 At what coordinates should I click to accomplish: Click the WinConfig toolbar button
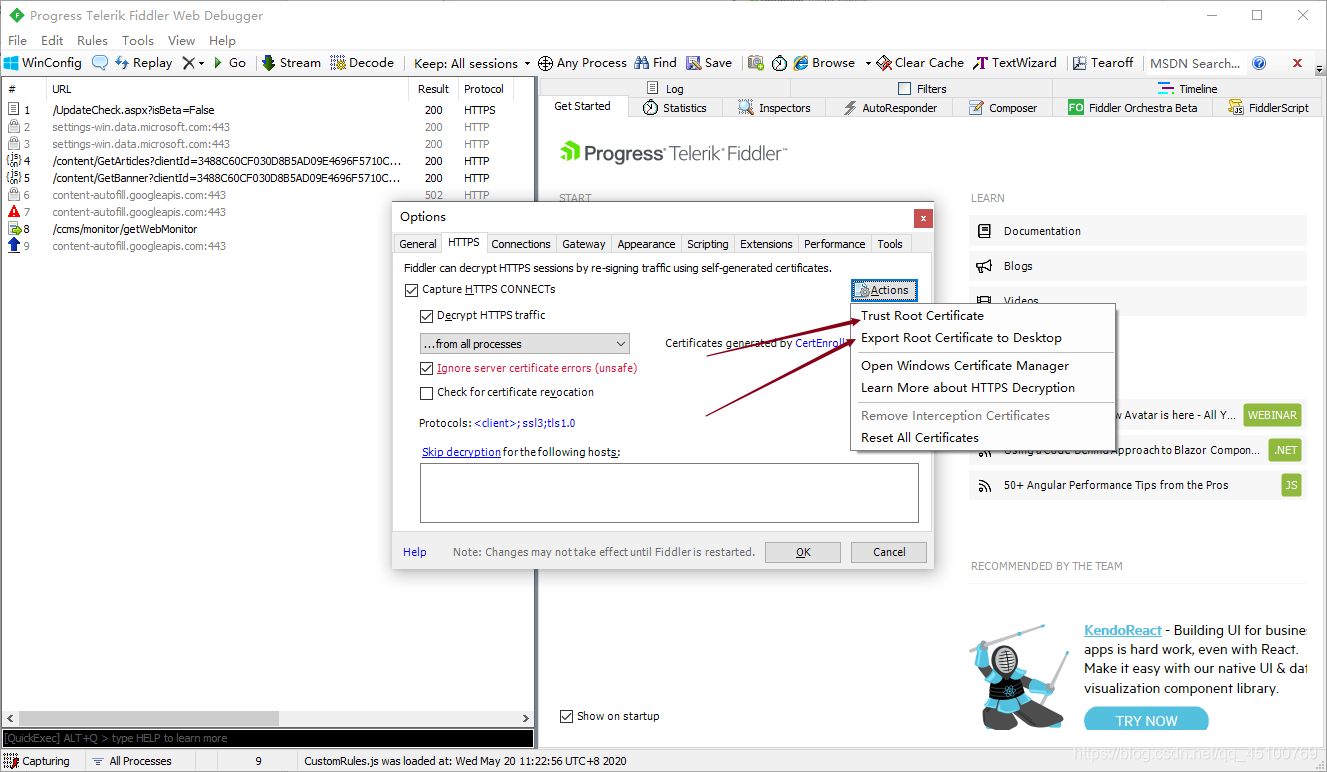[x=43, y=62]
